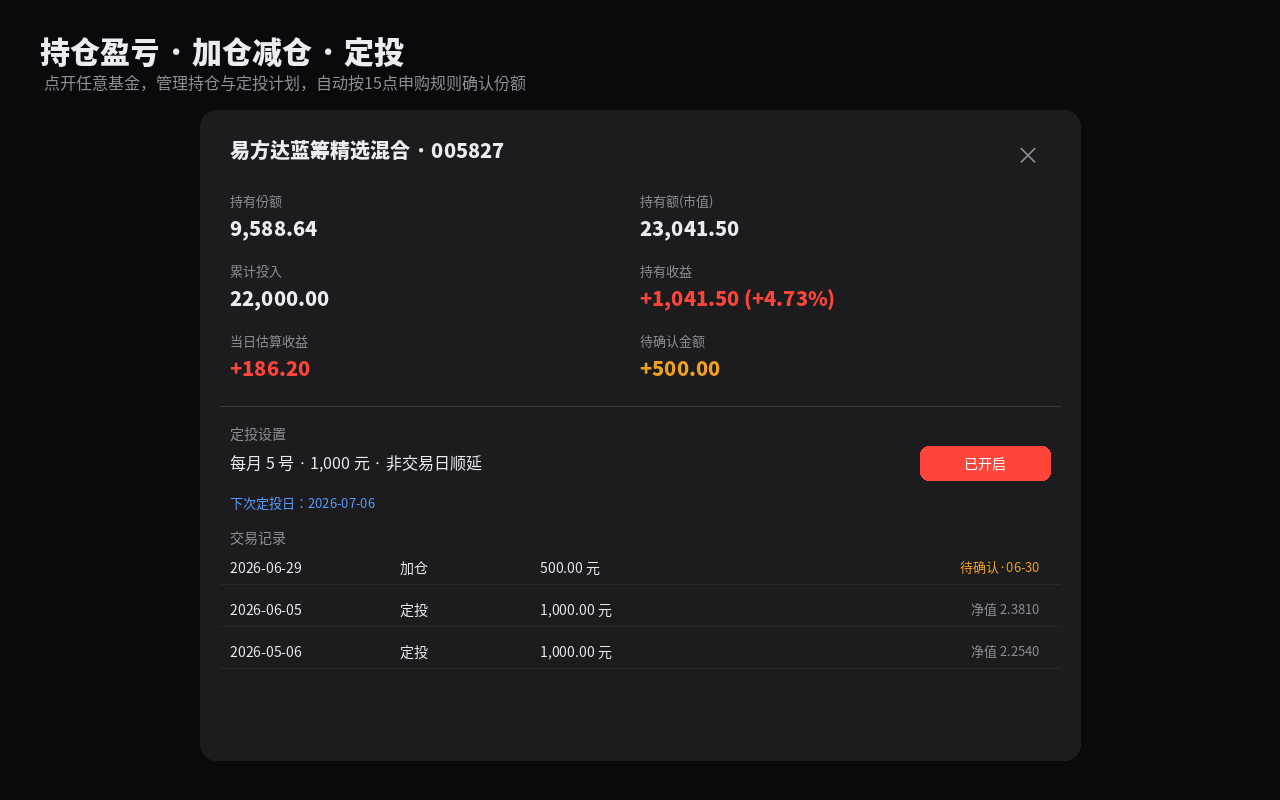
Task: Click the 持有额(市值) value 23,041.50
Action: (690, 228)
